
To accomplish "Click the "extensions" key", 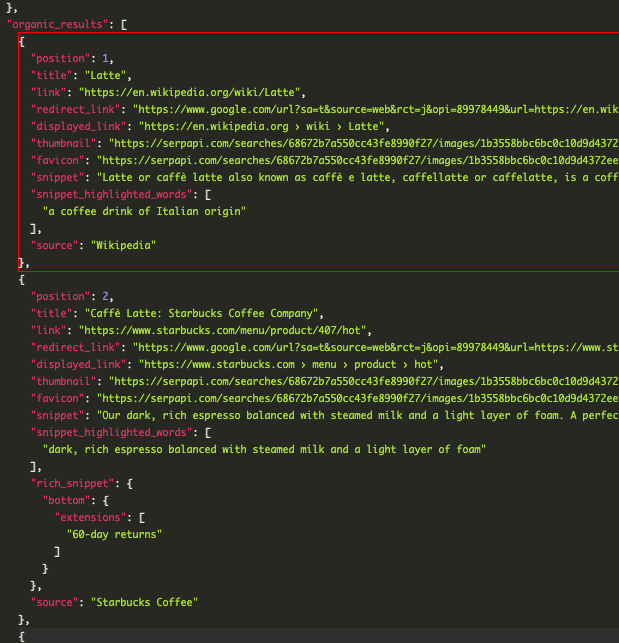I will (91, 518).
